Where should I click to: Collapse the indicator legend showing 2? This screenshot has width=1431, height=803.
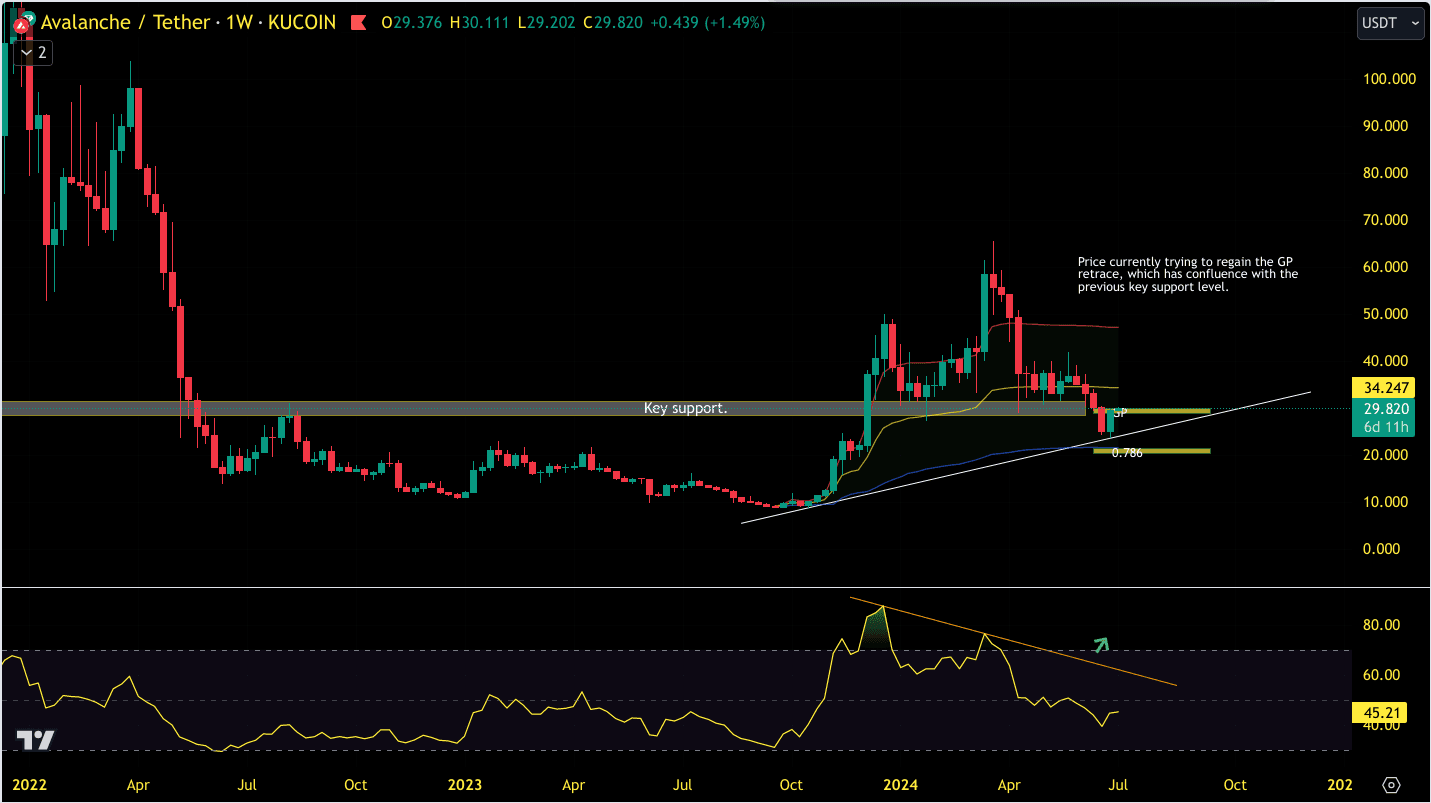tap(32, 52)
